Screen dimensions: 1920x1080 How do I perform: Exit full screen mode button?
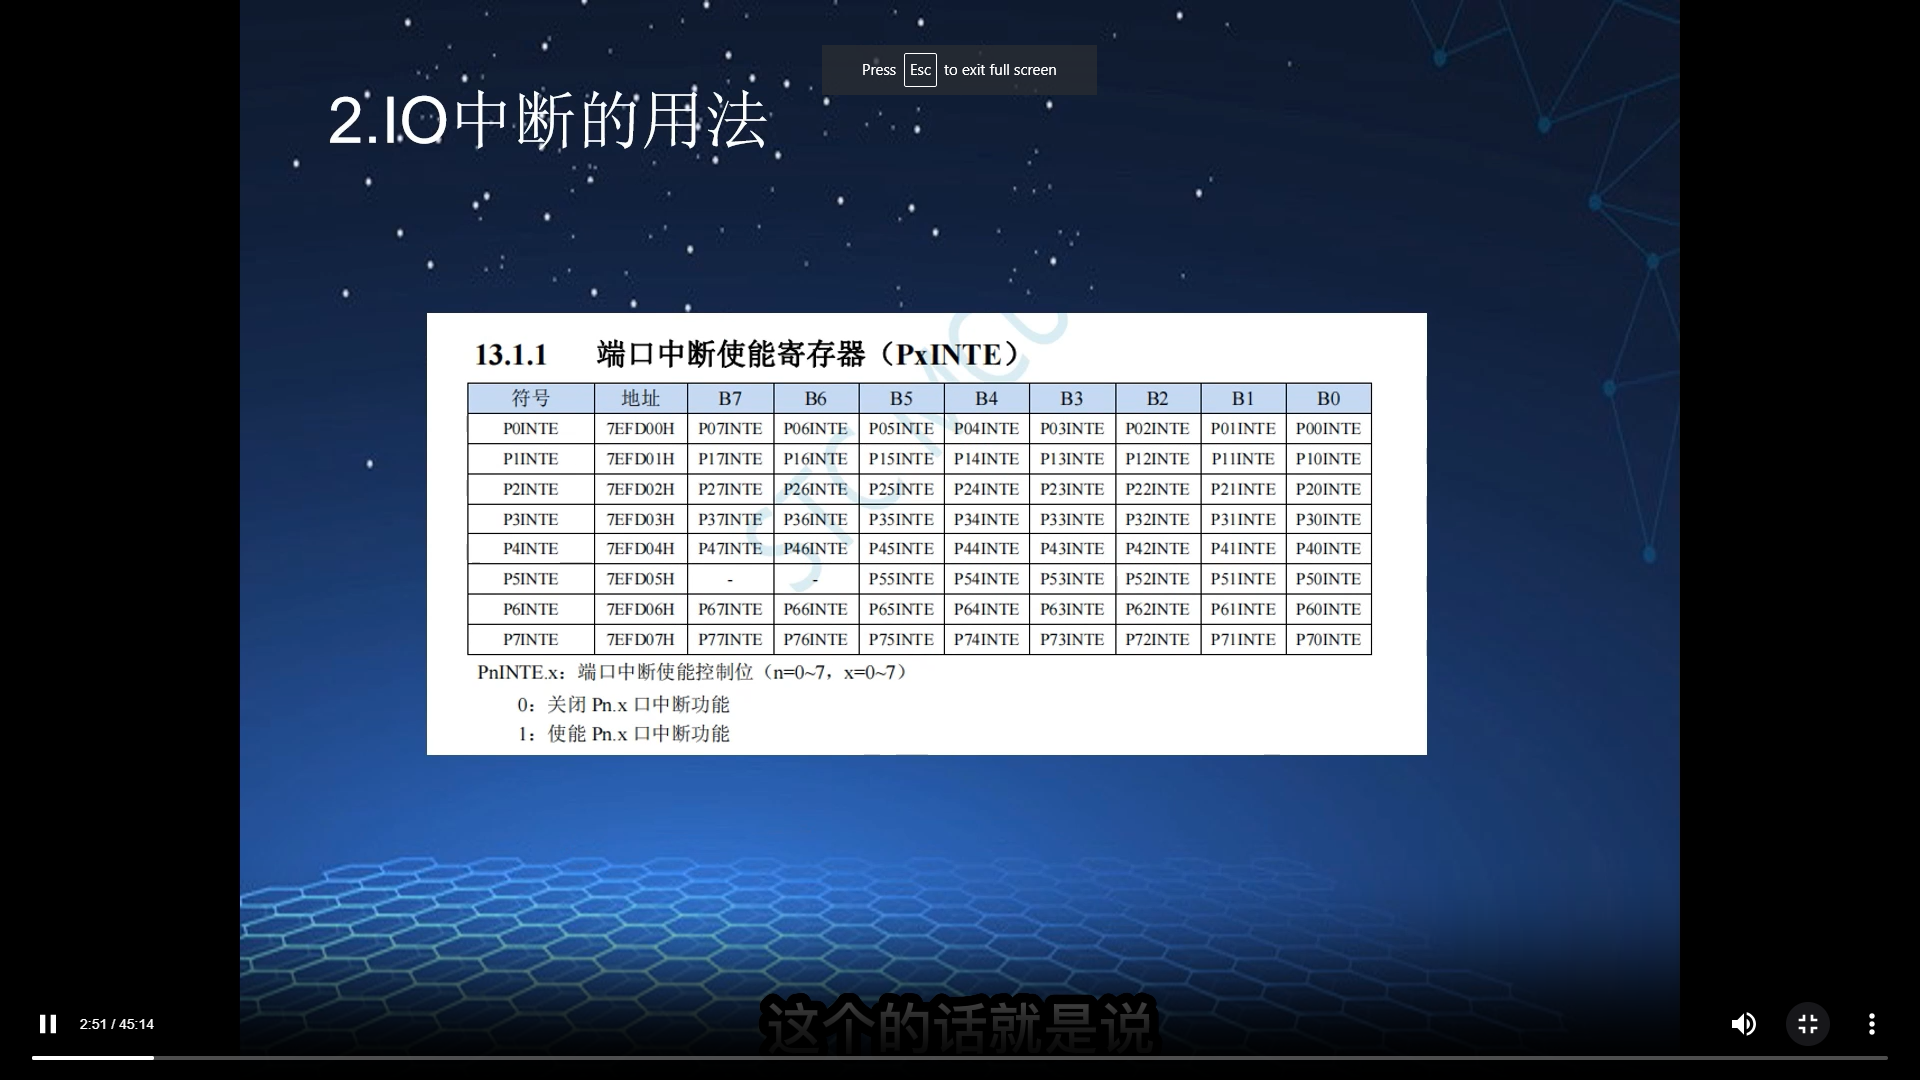(1808, 1024)
